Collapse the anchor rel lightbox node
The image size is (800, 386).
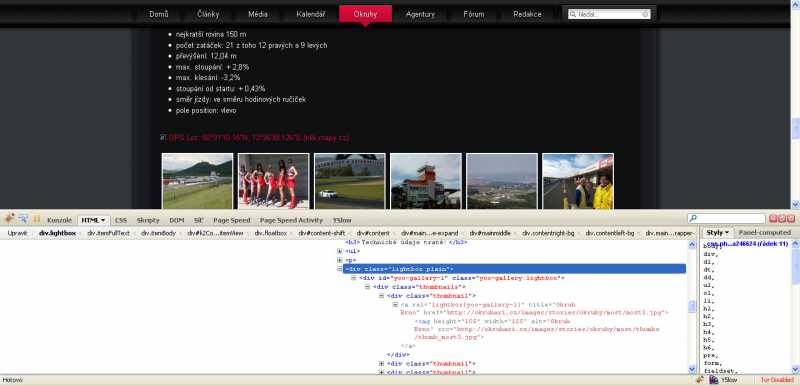click(x=395, y=304)
